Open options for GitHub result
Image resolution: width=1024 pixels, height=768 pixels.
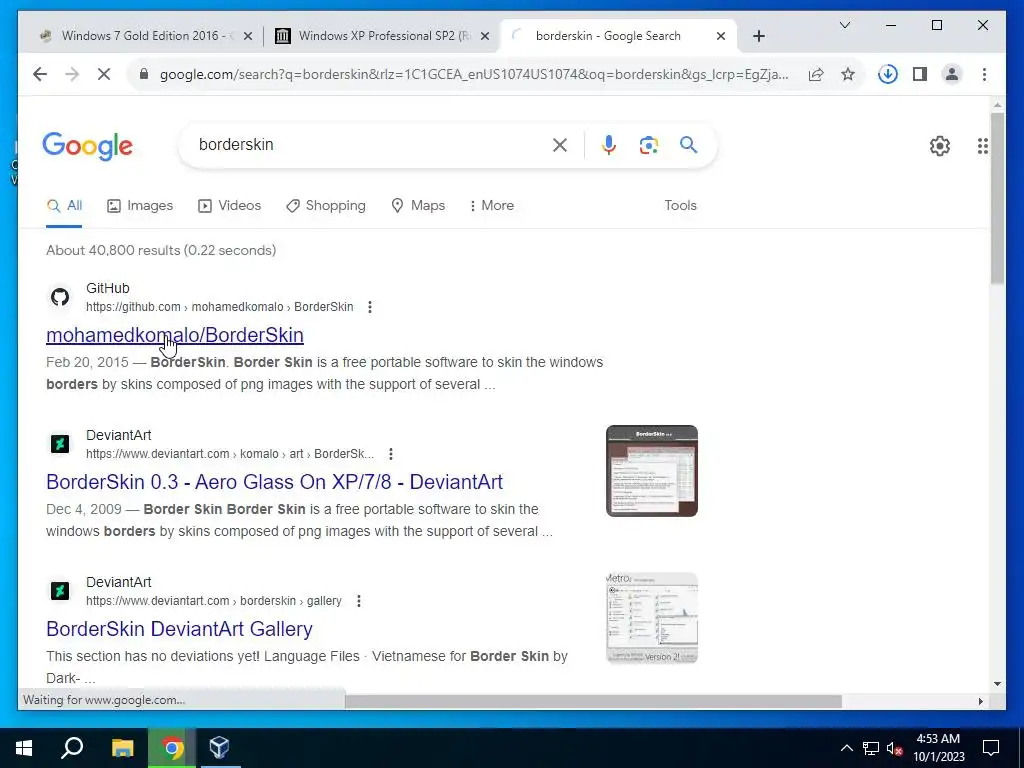click(370, 307)
